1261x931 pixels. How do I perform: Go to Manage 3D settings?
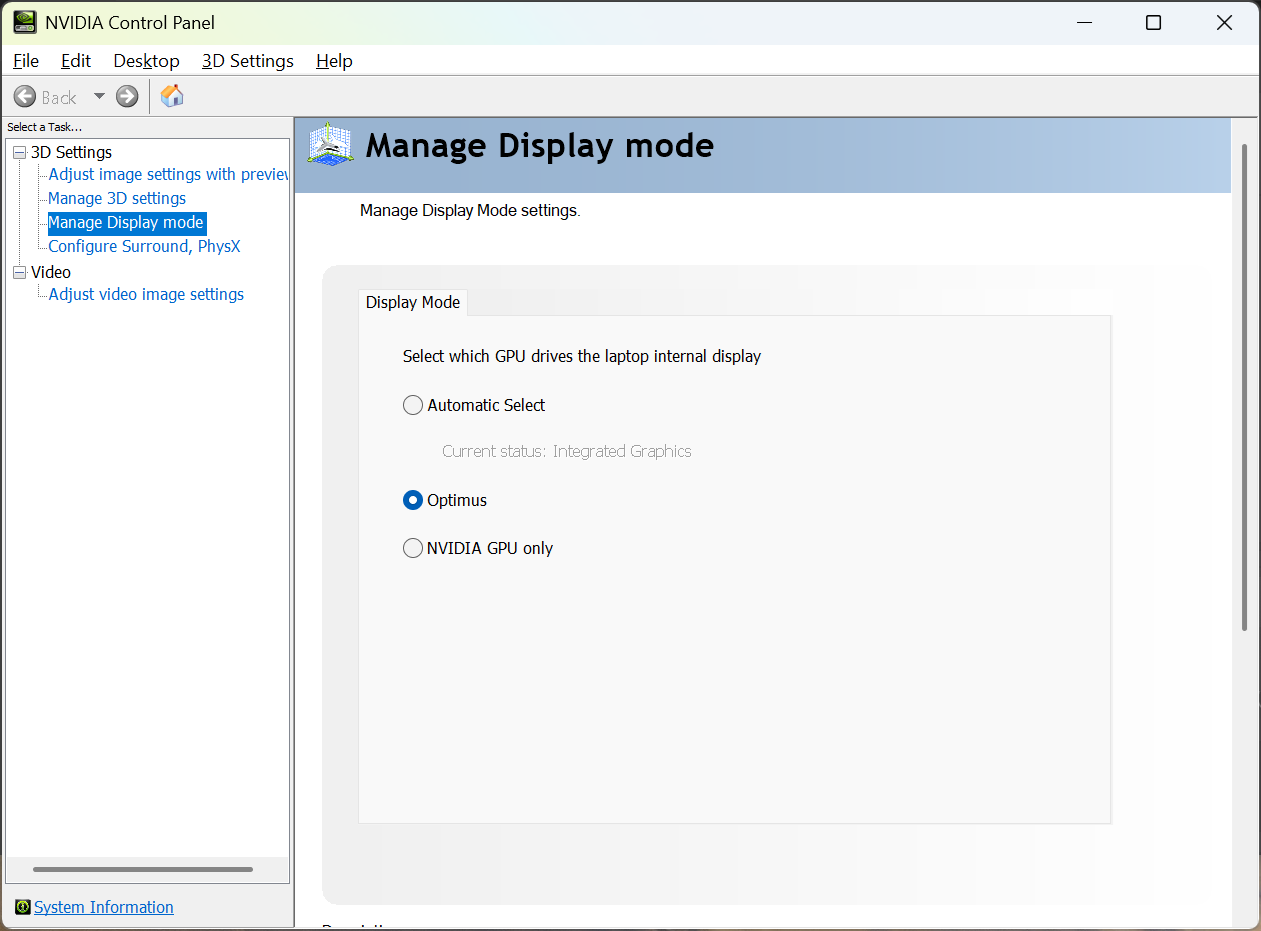click(x=117, y=198)
